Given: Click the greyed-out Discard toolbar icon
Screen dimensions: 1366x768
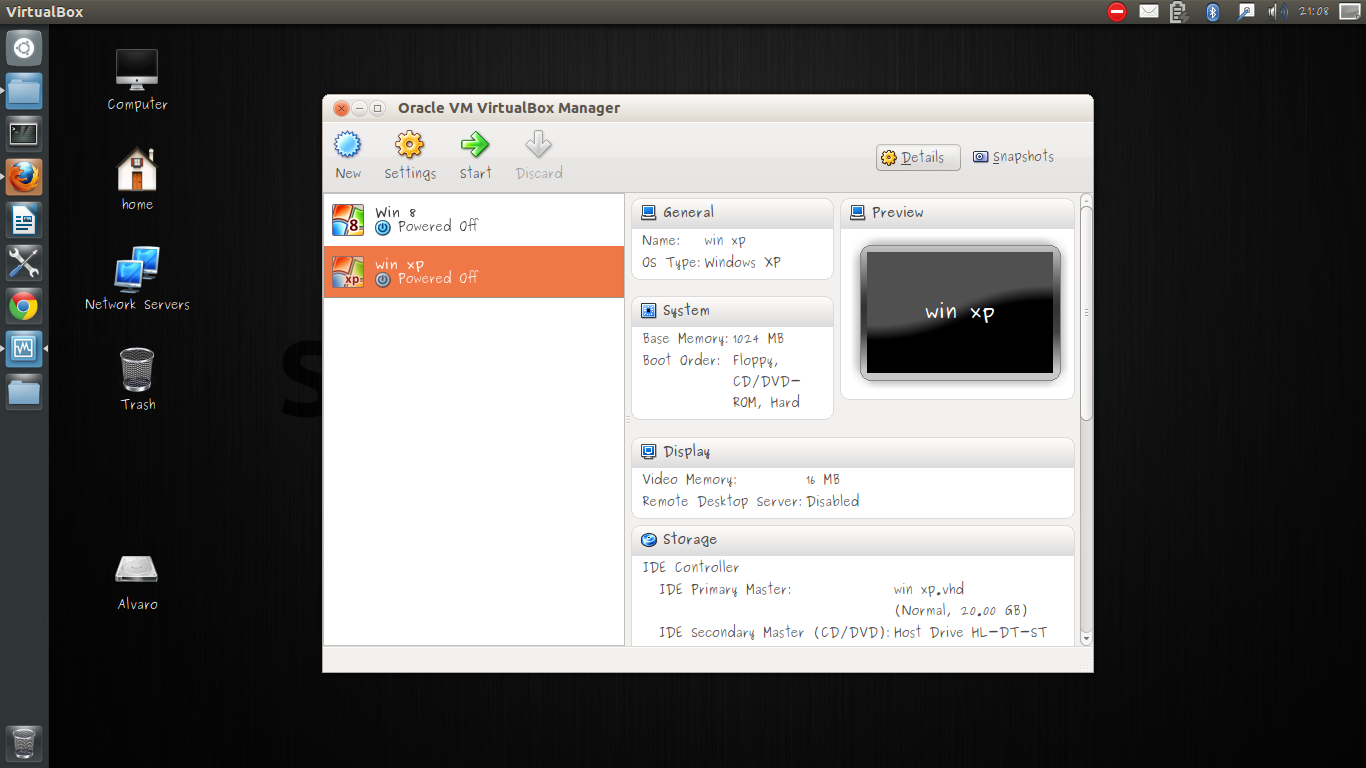Looking at the screenshot, I should pyautogui.click(x=539, y=146).
